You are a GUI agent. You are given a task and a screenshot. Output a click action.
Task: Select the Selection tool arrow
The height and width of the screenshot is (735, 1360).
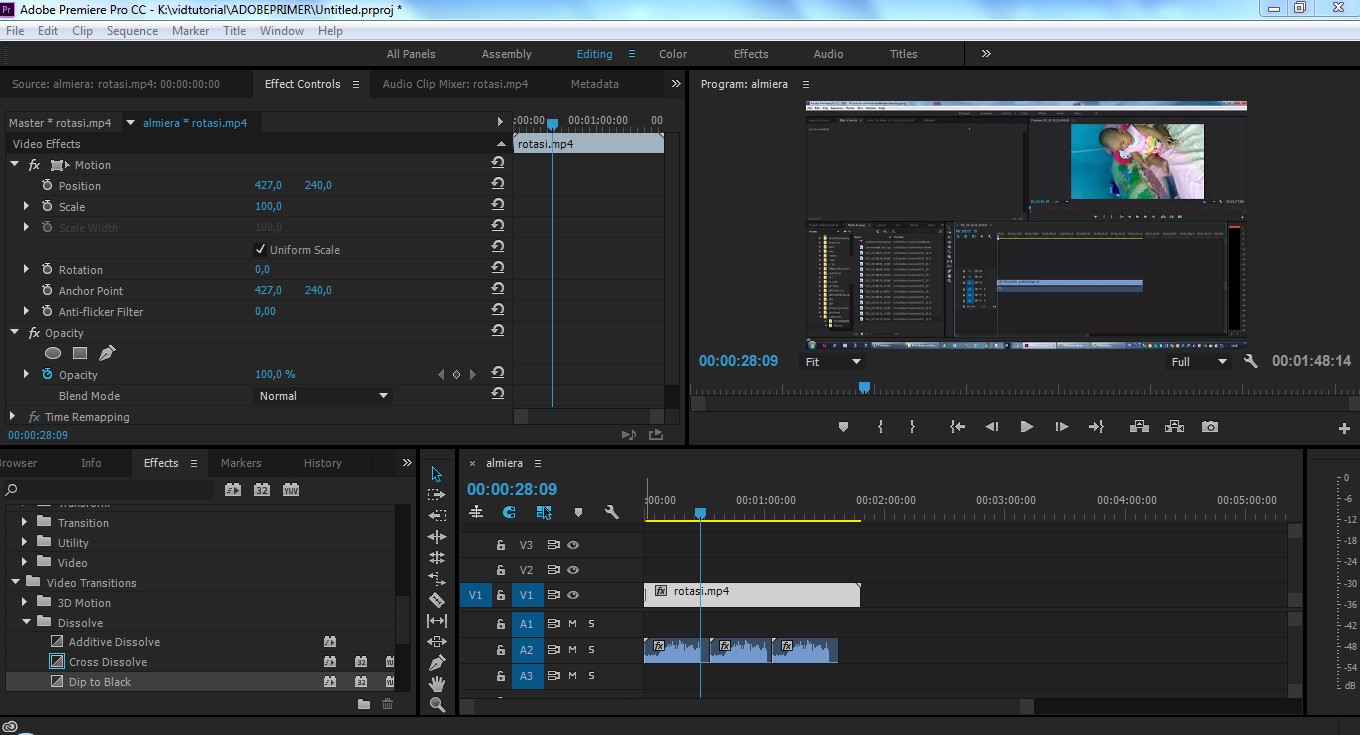(437, 474)
